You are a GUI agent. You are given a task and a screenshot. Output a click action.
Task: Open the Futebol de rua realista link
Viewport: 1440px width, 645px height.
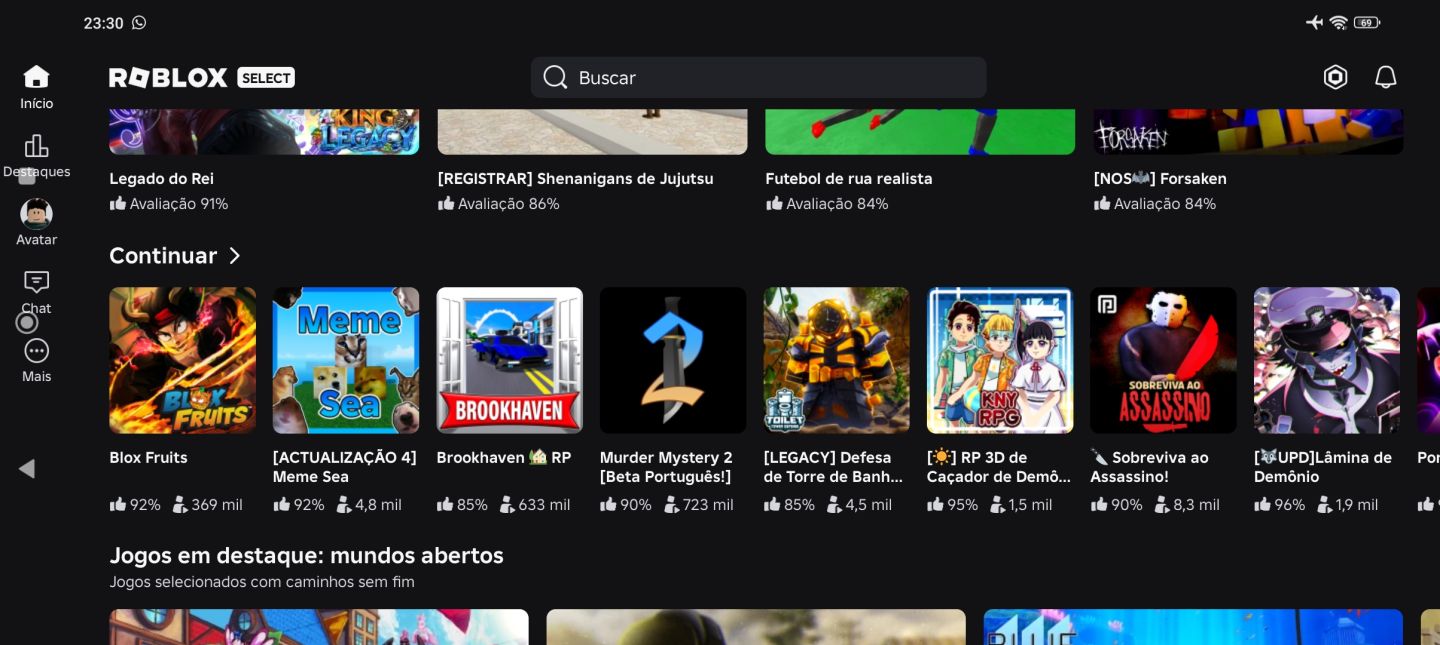tap(848, 179)
